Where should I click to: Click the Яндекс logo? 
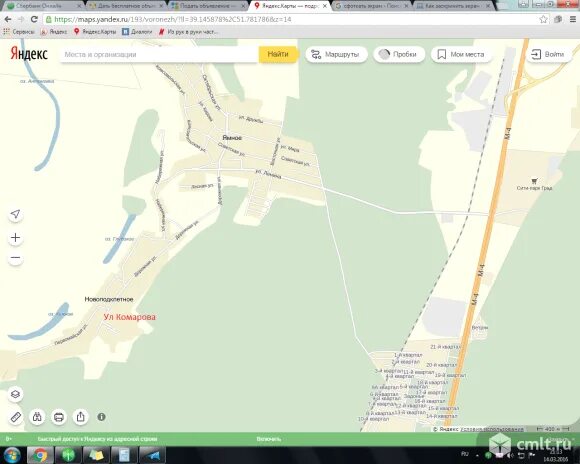click(29, 54)
